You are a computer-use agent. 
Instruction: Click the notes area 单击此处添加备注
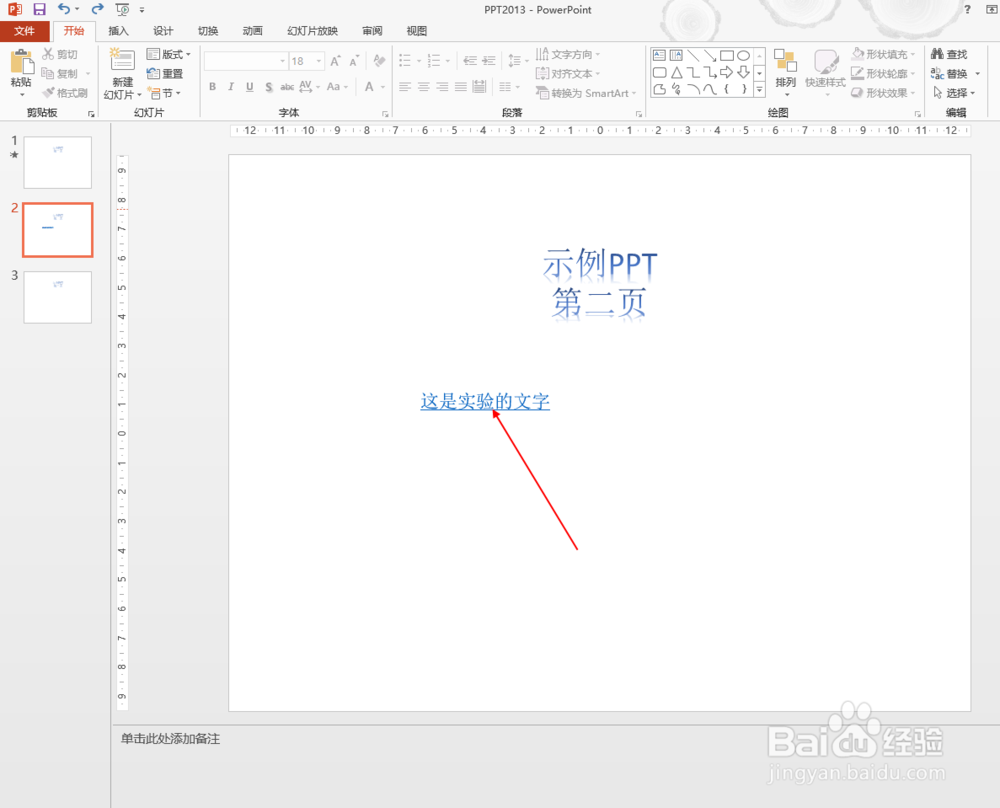coord(170,738)
